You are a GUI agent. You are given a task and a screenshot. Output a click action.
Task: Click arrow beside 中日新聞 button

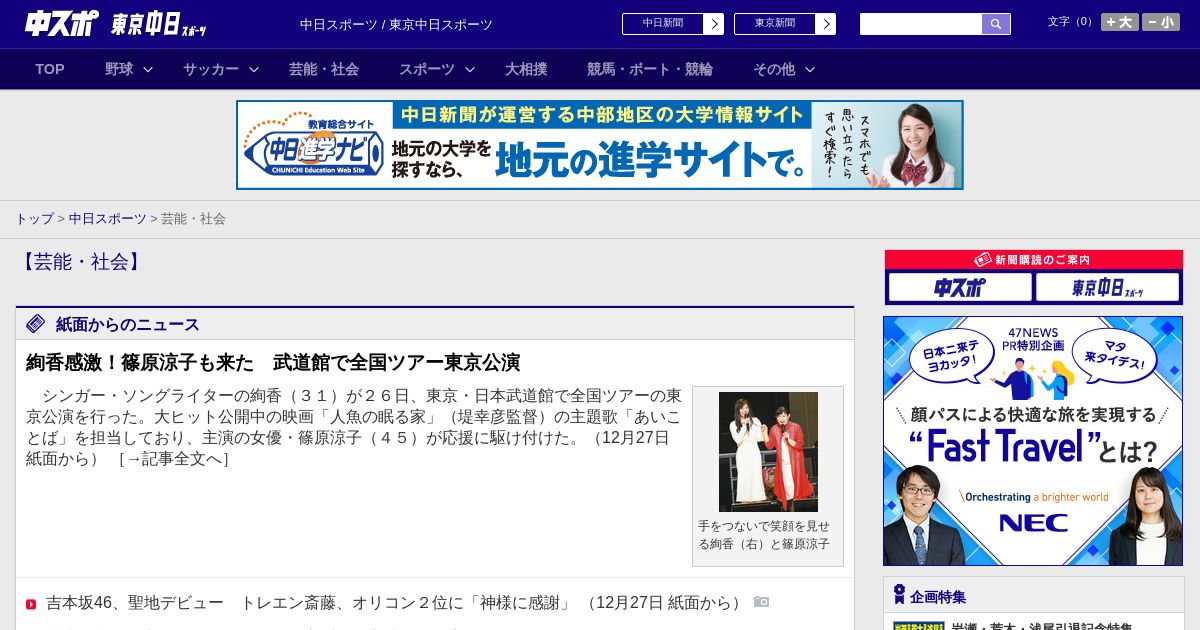point(714,24)
